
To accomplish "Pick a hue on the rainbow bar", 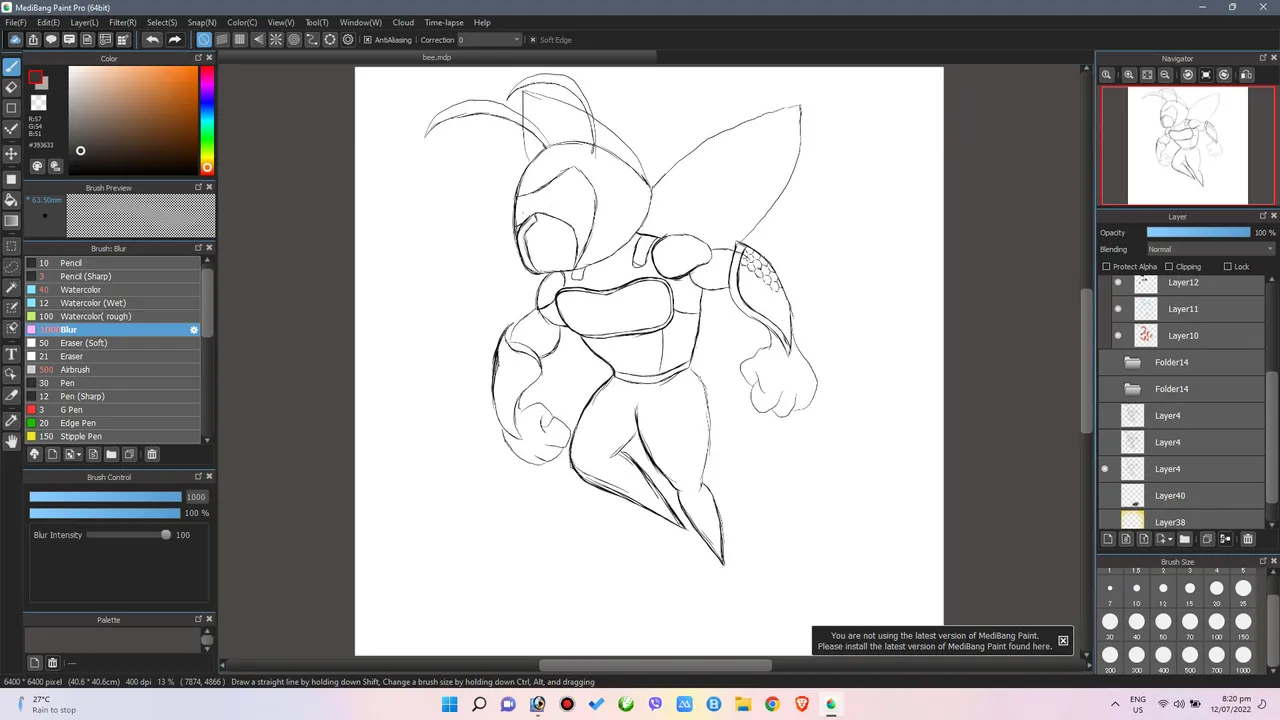I will click(207, 120).
